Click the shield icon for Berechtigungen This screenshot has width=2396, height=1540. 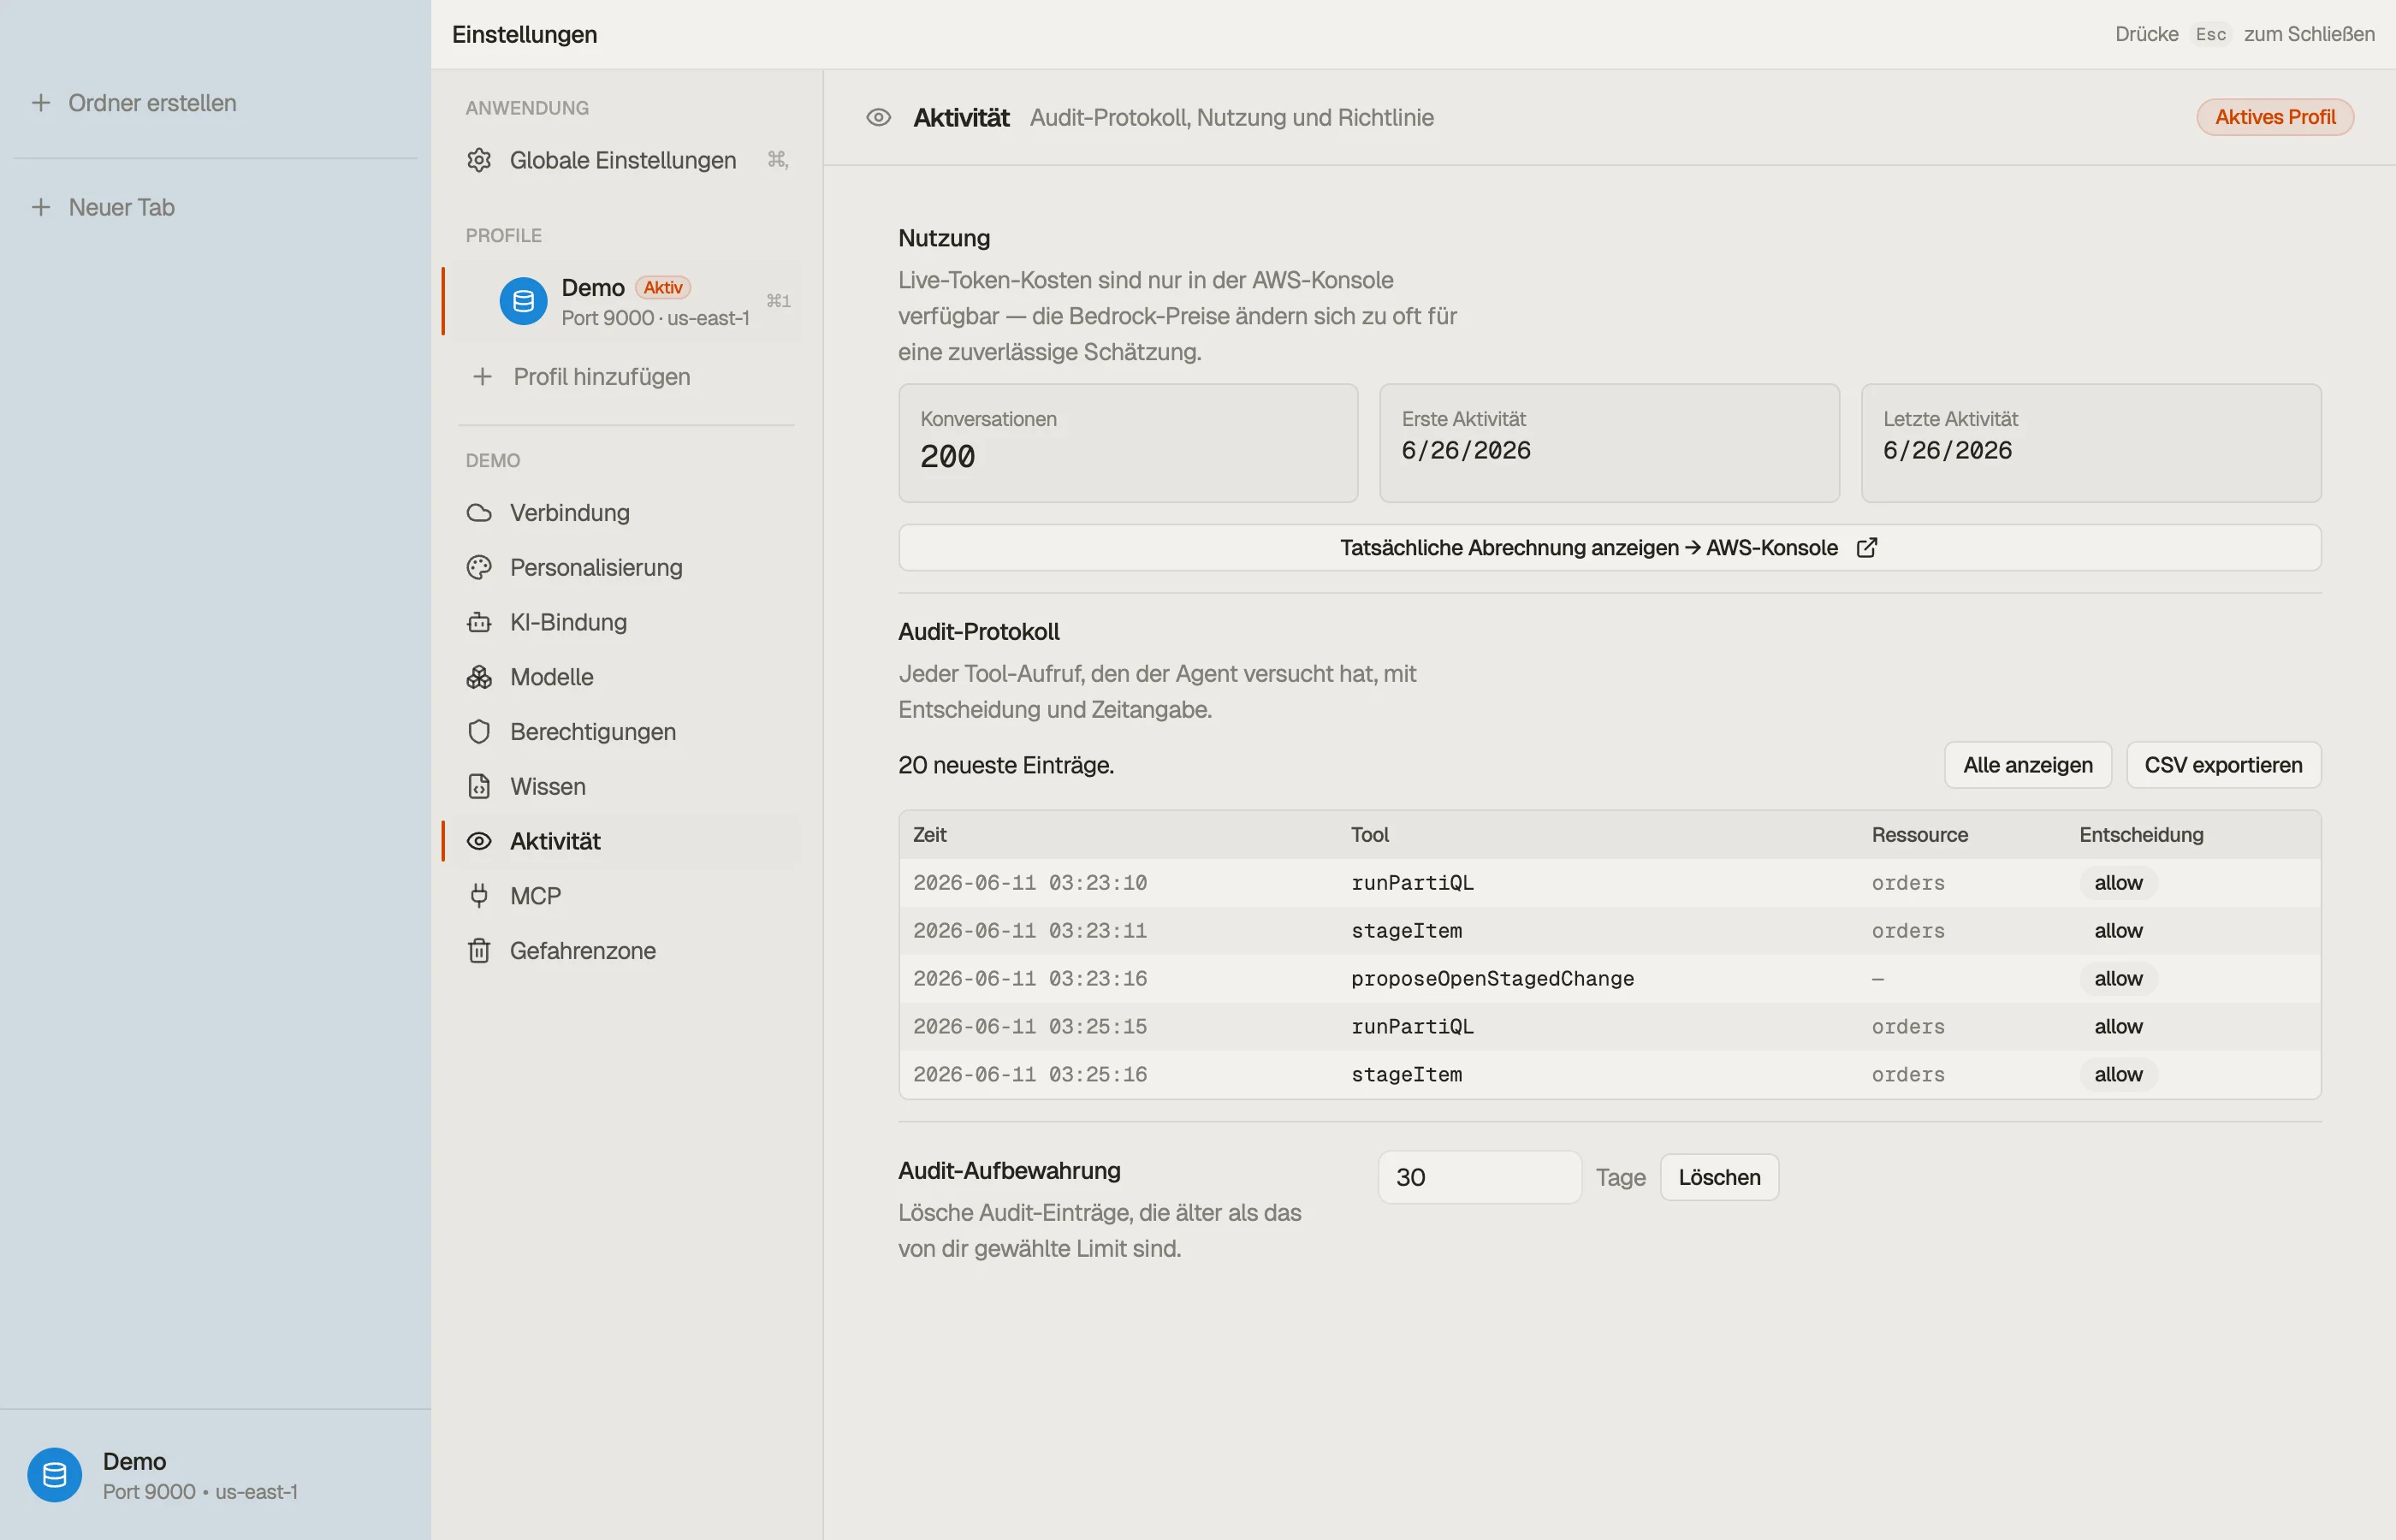click(479, 732)
